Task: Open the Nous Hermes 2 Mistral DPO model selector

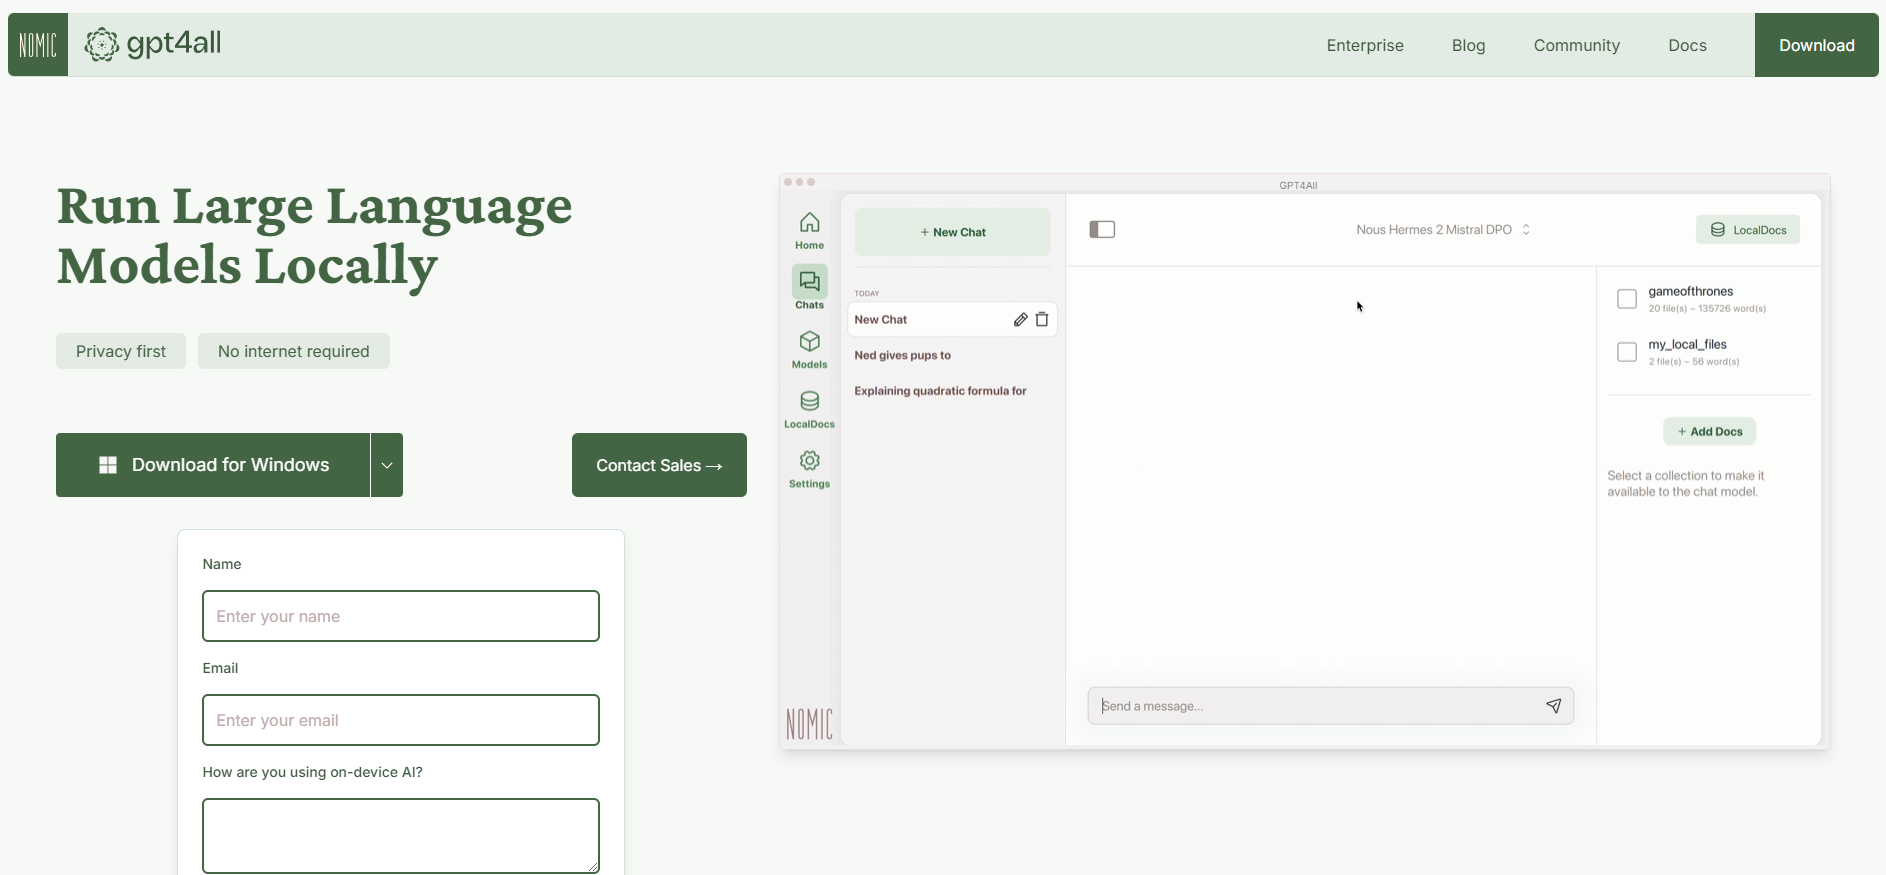Action: tap(1443, 230)
